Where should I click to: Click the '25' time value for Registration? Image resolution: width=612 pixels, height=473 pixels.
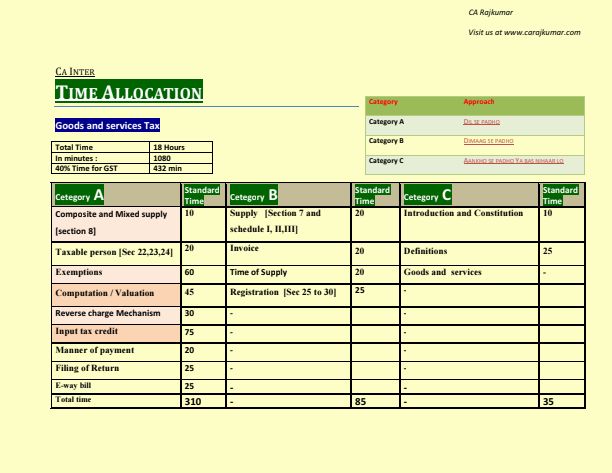coord(375,295)
